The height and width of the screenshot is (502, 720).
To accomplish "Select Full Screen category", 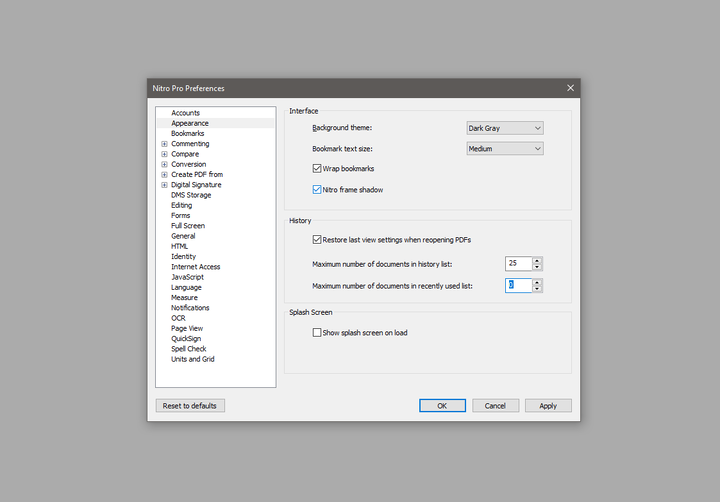I will point(188,226).
